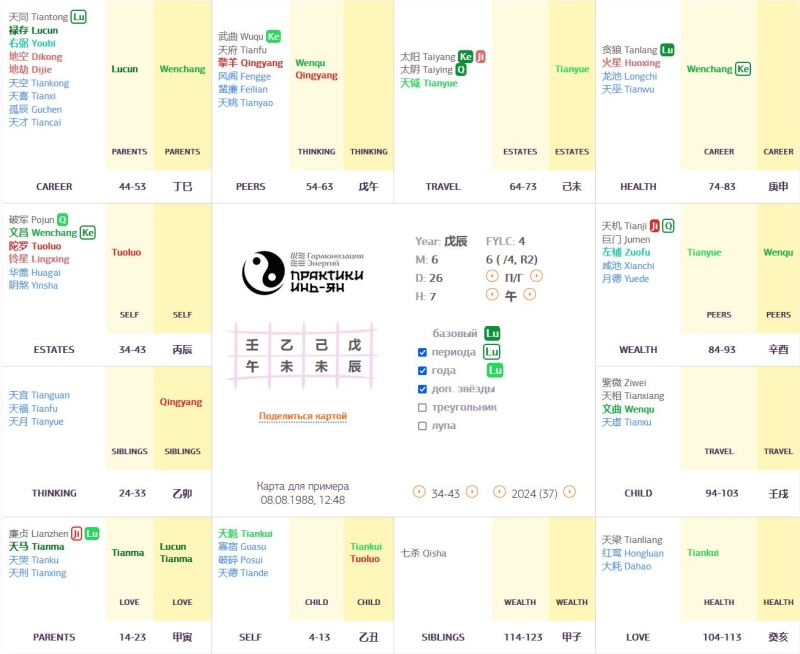
Task: Advance to next decade after 34-43
Action: (472, 492)
